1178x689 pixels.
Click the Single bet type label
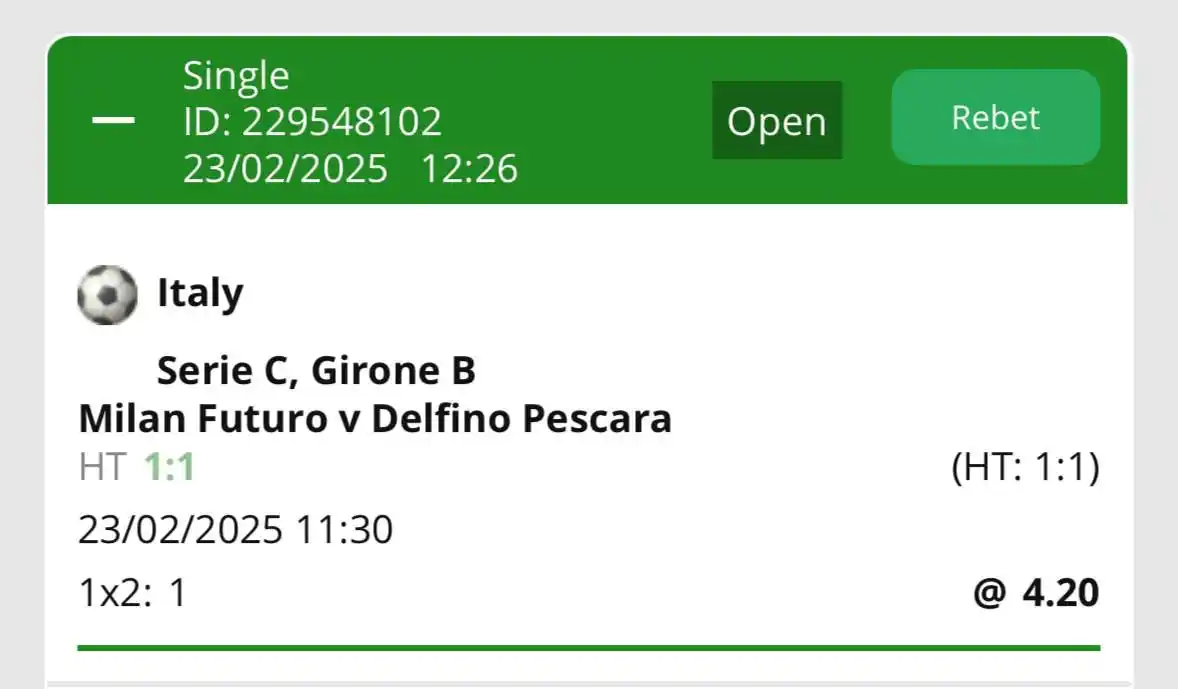236,74
